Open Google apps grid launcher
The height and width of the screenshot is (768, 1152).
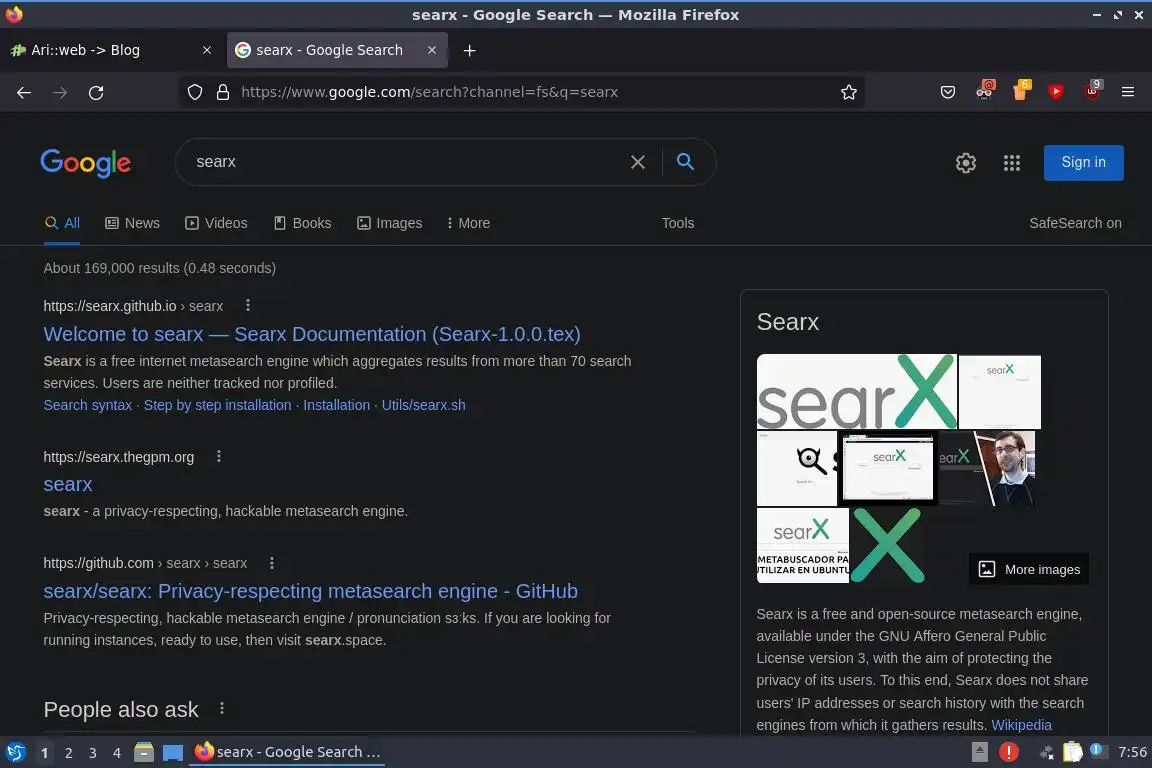tap(1012, 162)
